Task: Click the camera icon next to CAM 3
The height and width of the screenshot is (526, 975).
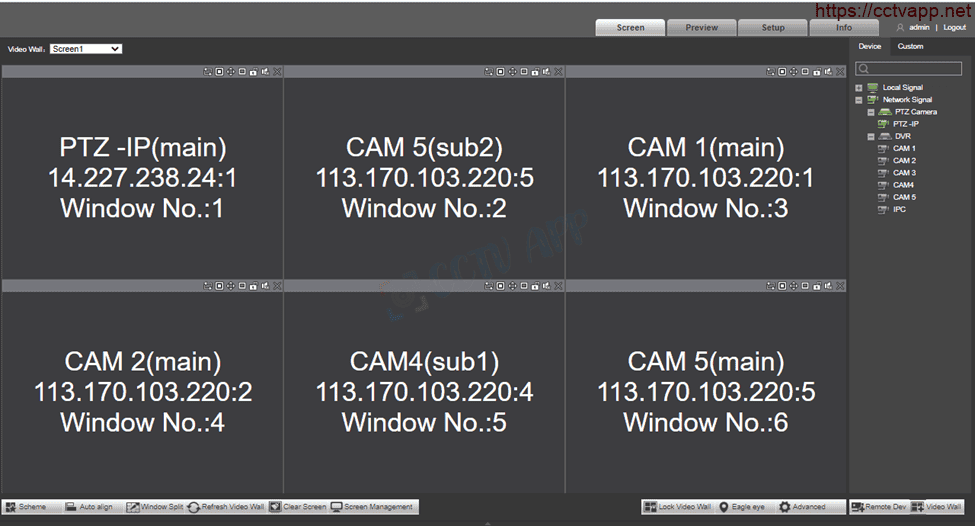Action: point(882,173)
